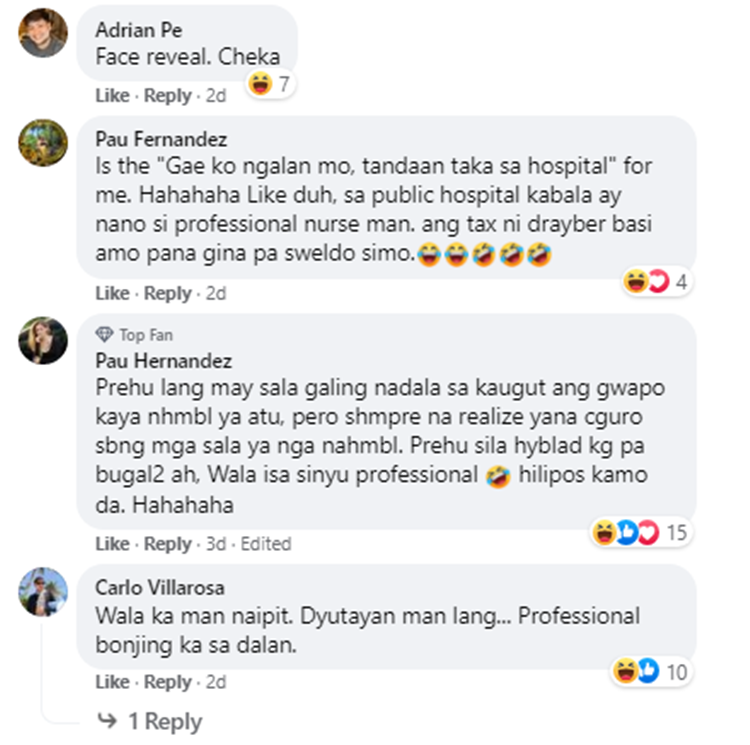Like Pau Fernandez's comment
This screenshot has height=745, width=750.
112,293
